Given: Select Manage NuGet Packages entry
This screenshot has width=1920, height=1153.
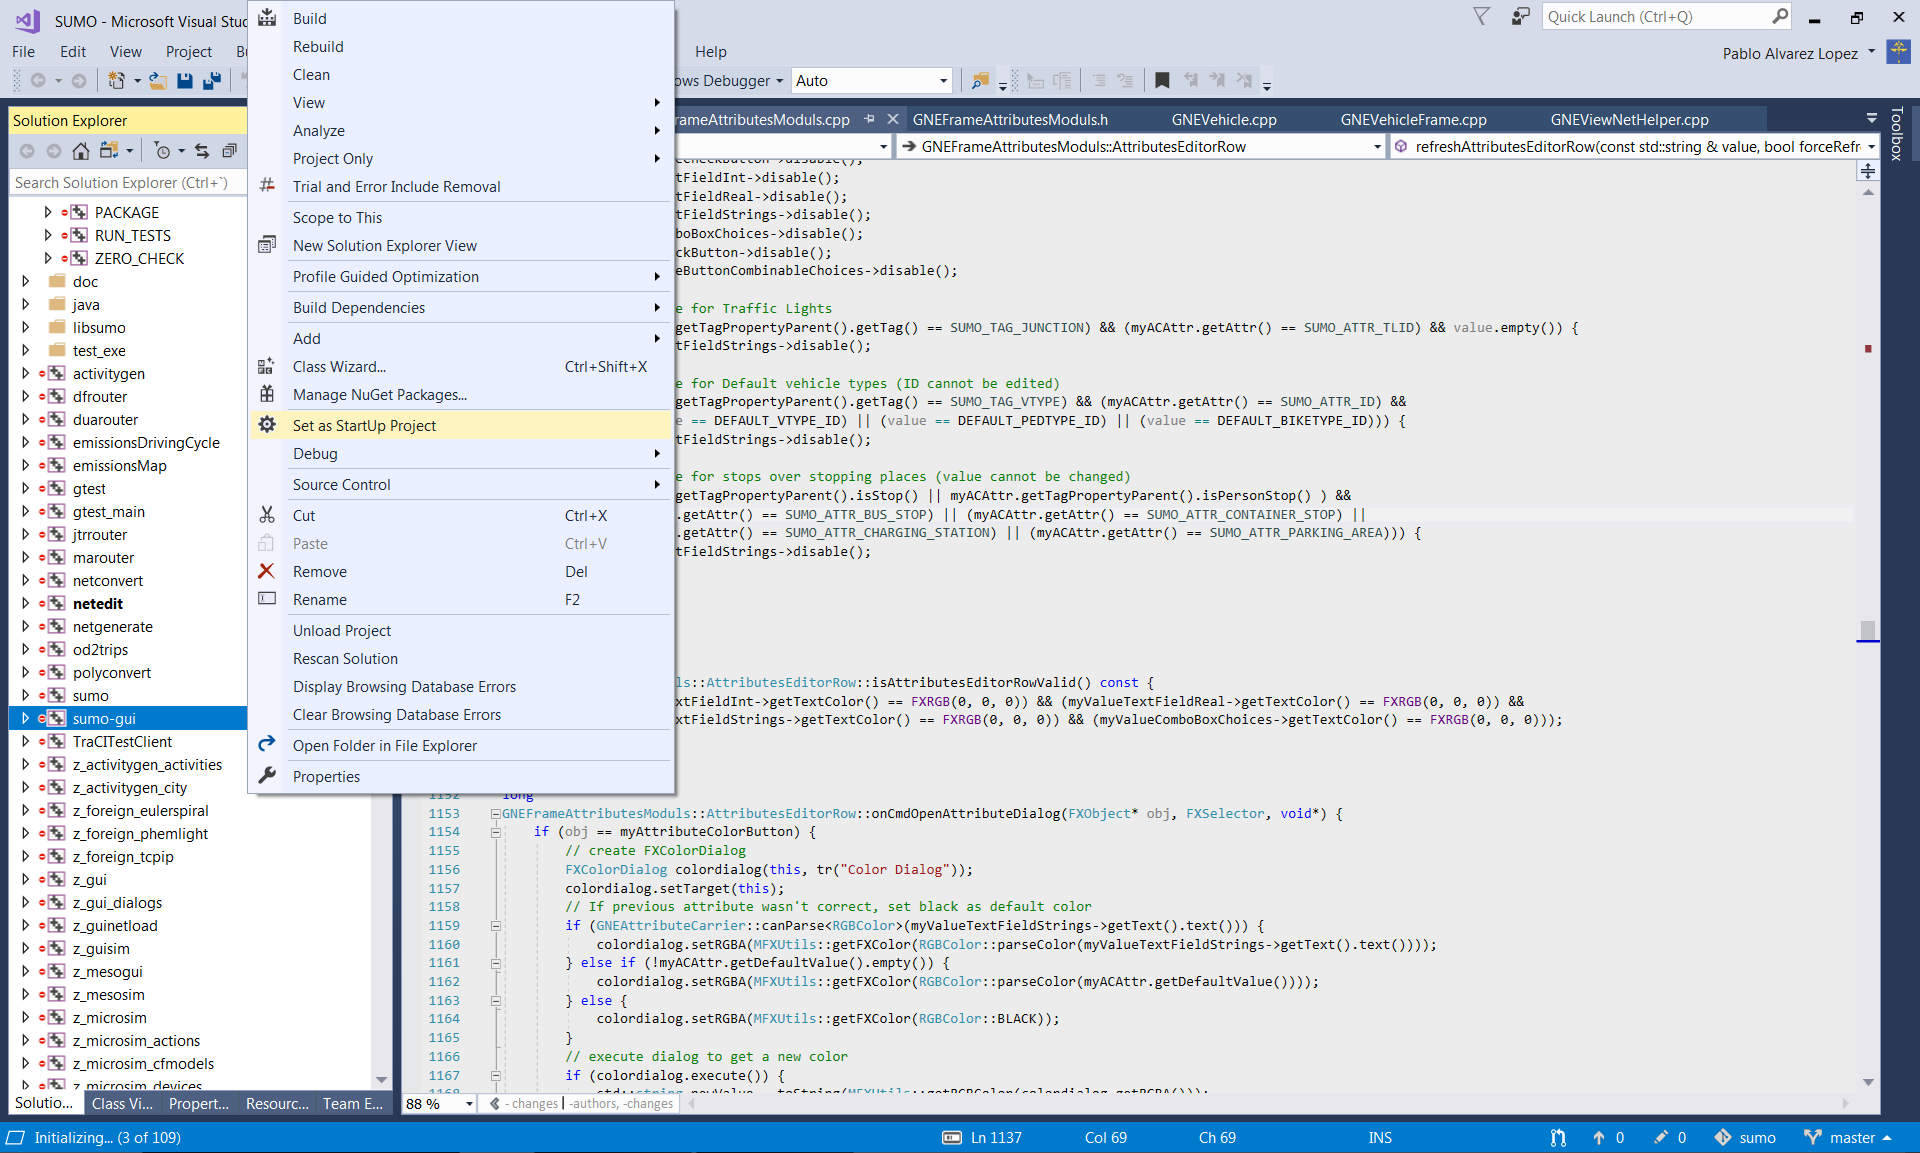Looking at the screenshot, I should pos(461,394).
